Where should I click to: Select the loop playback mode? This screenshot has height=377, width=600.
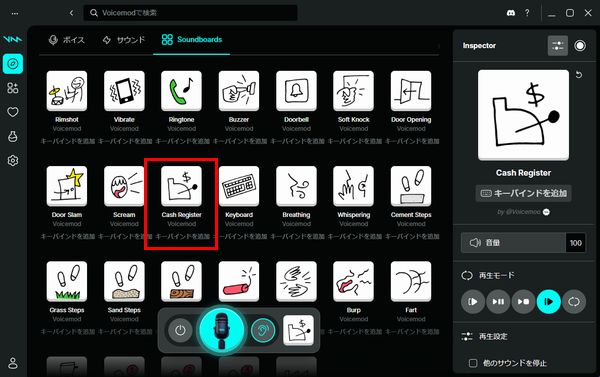(x=574, y=302)
